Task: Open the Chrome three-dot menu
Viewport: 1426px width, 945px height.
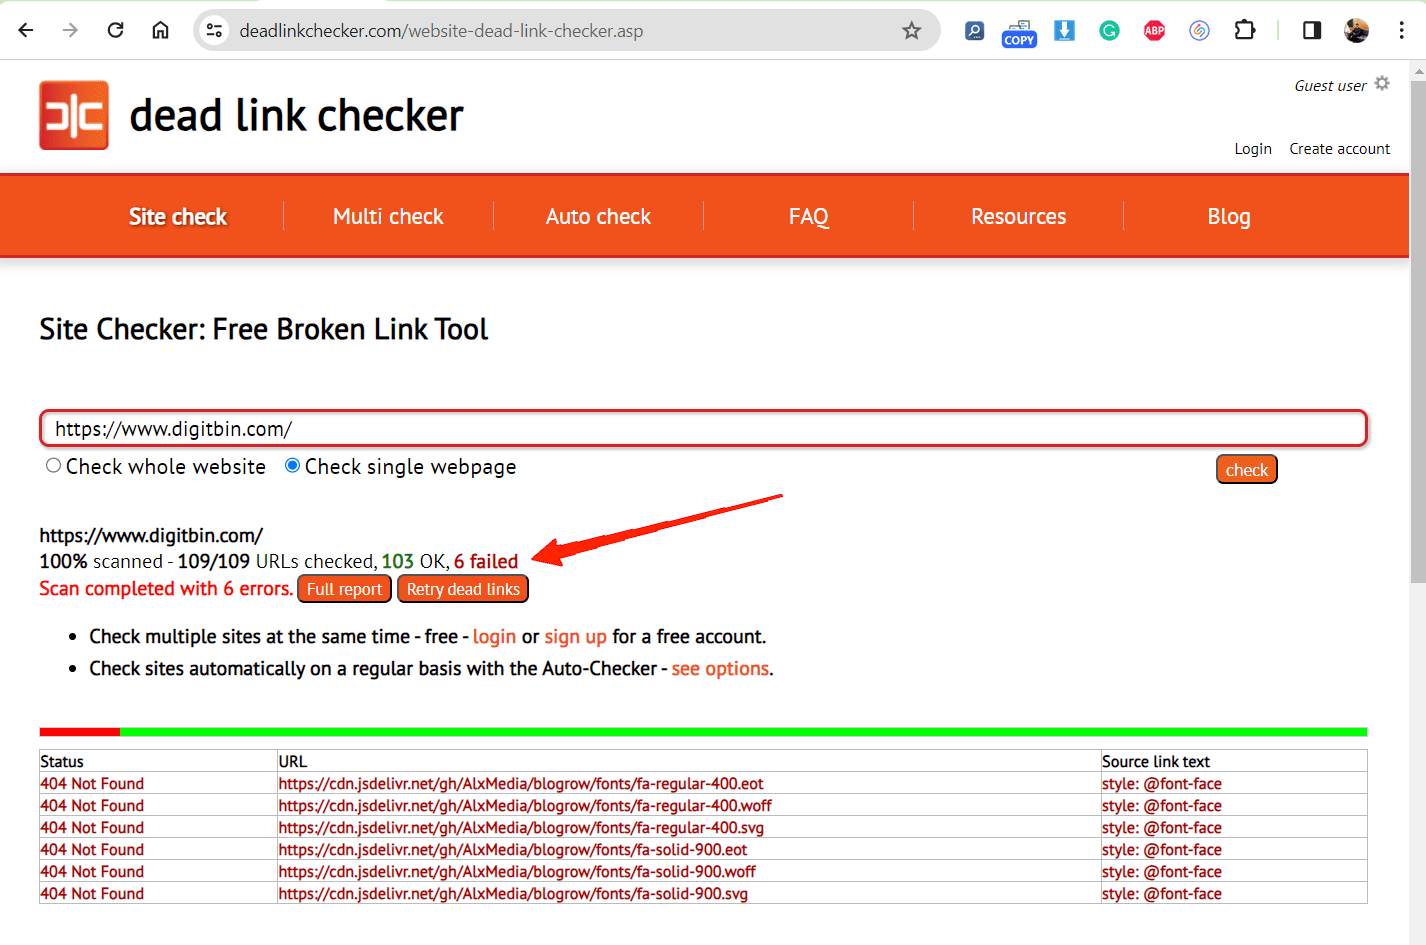Action: [1402, 31]
